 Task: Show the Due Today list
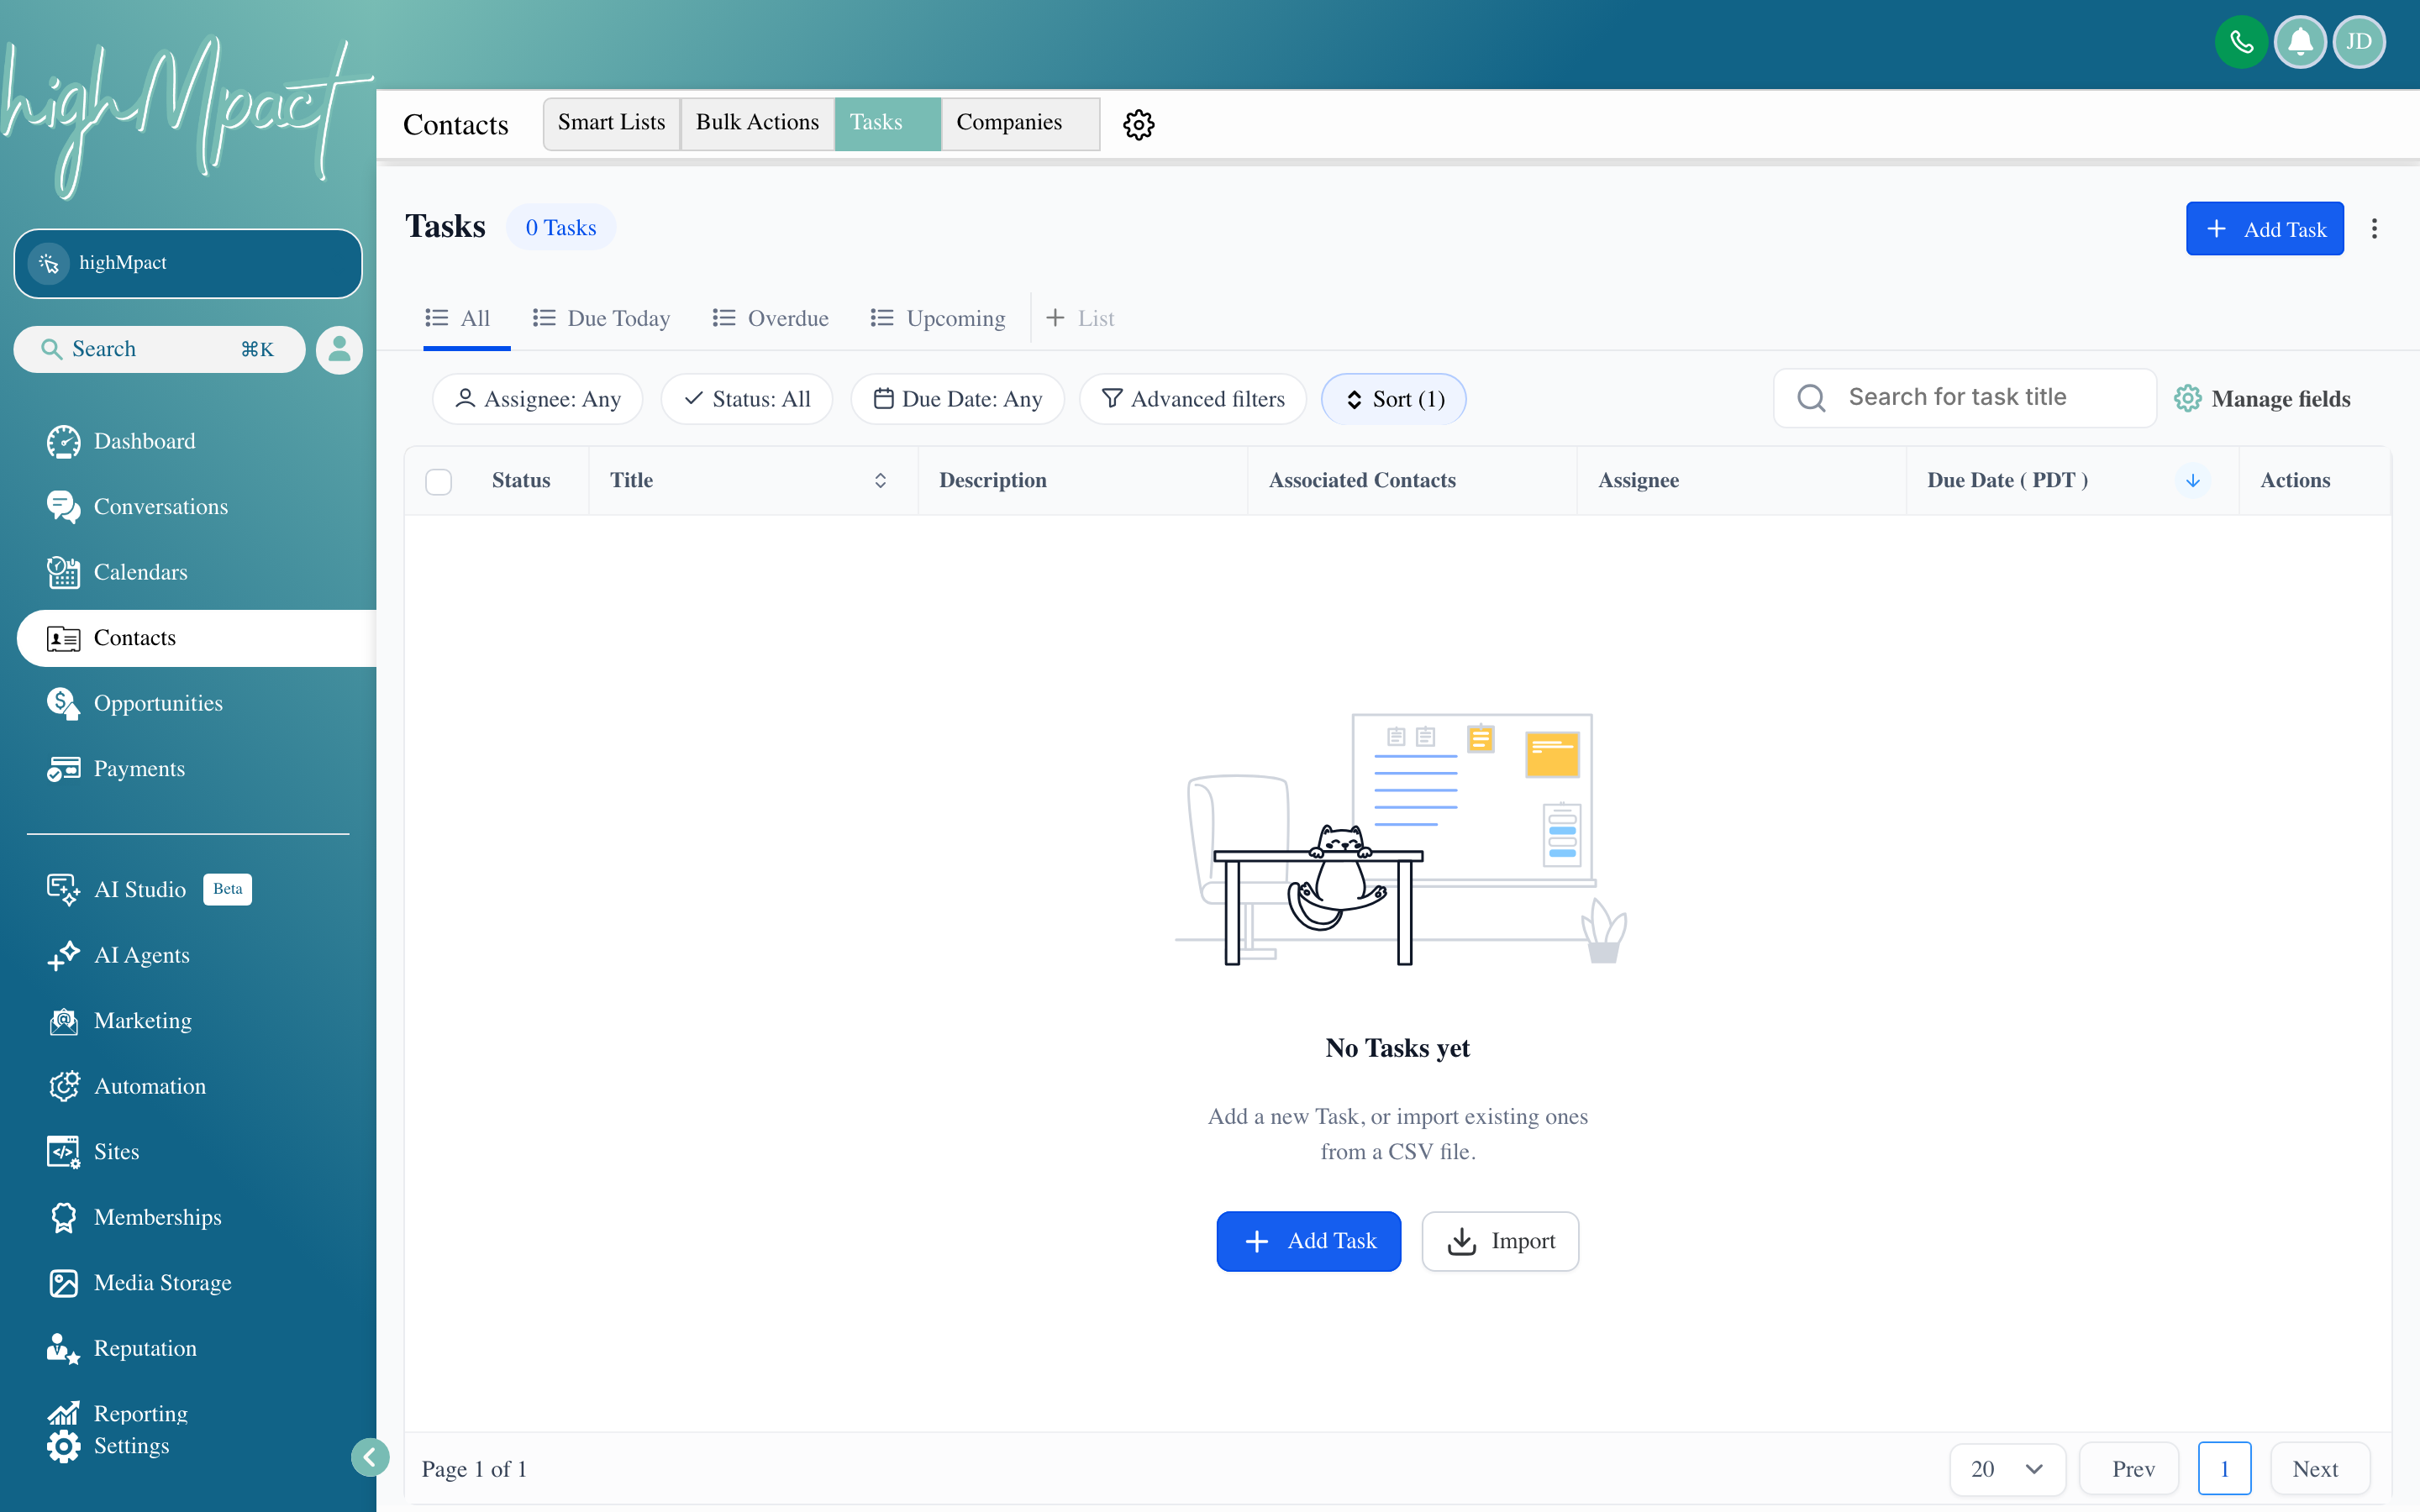coord(601,319)
